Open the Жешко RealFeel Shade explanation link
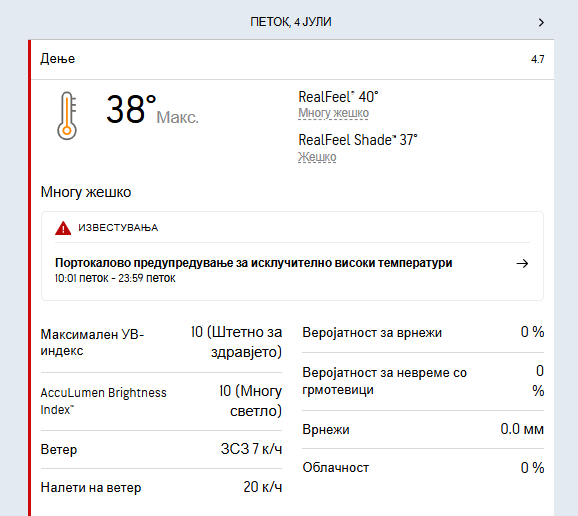The width and height of the screenshot is (578, 516). [x=317, y=157]
